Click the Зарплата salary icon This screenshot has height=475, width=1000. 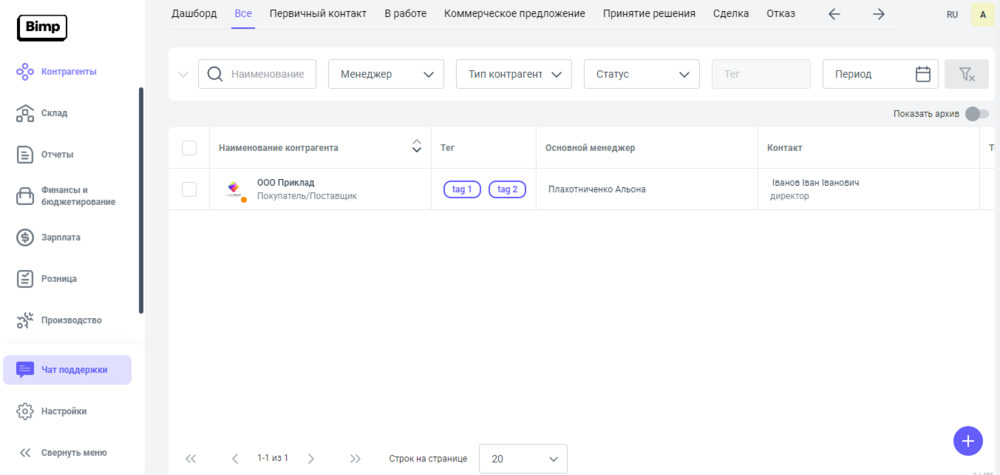click(26, 237)
